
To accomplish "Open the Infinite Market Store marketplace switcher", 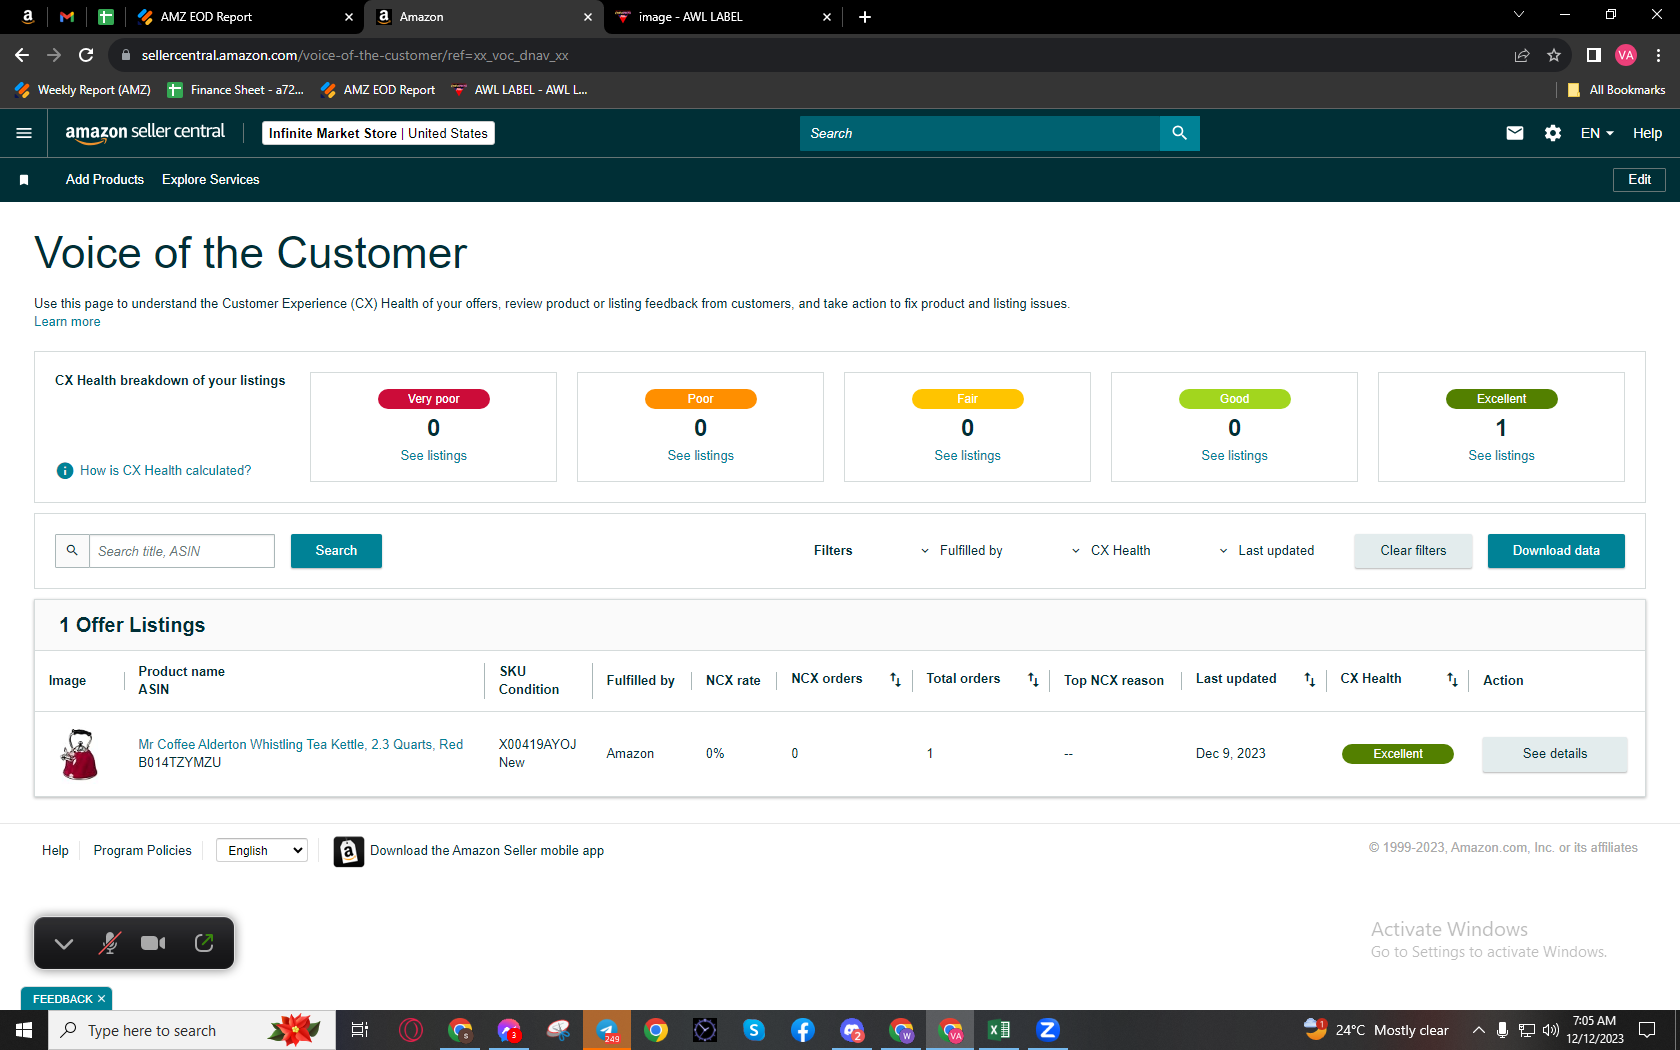I will coord(378,133).
